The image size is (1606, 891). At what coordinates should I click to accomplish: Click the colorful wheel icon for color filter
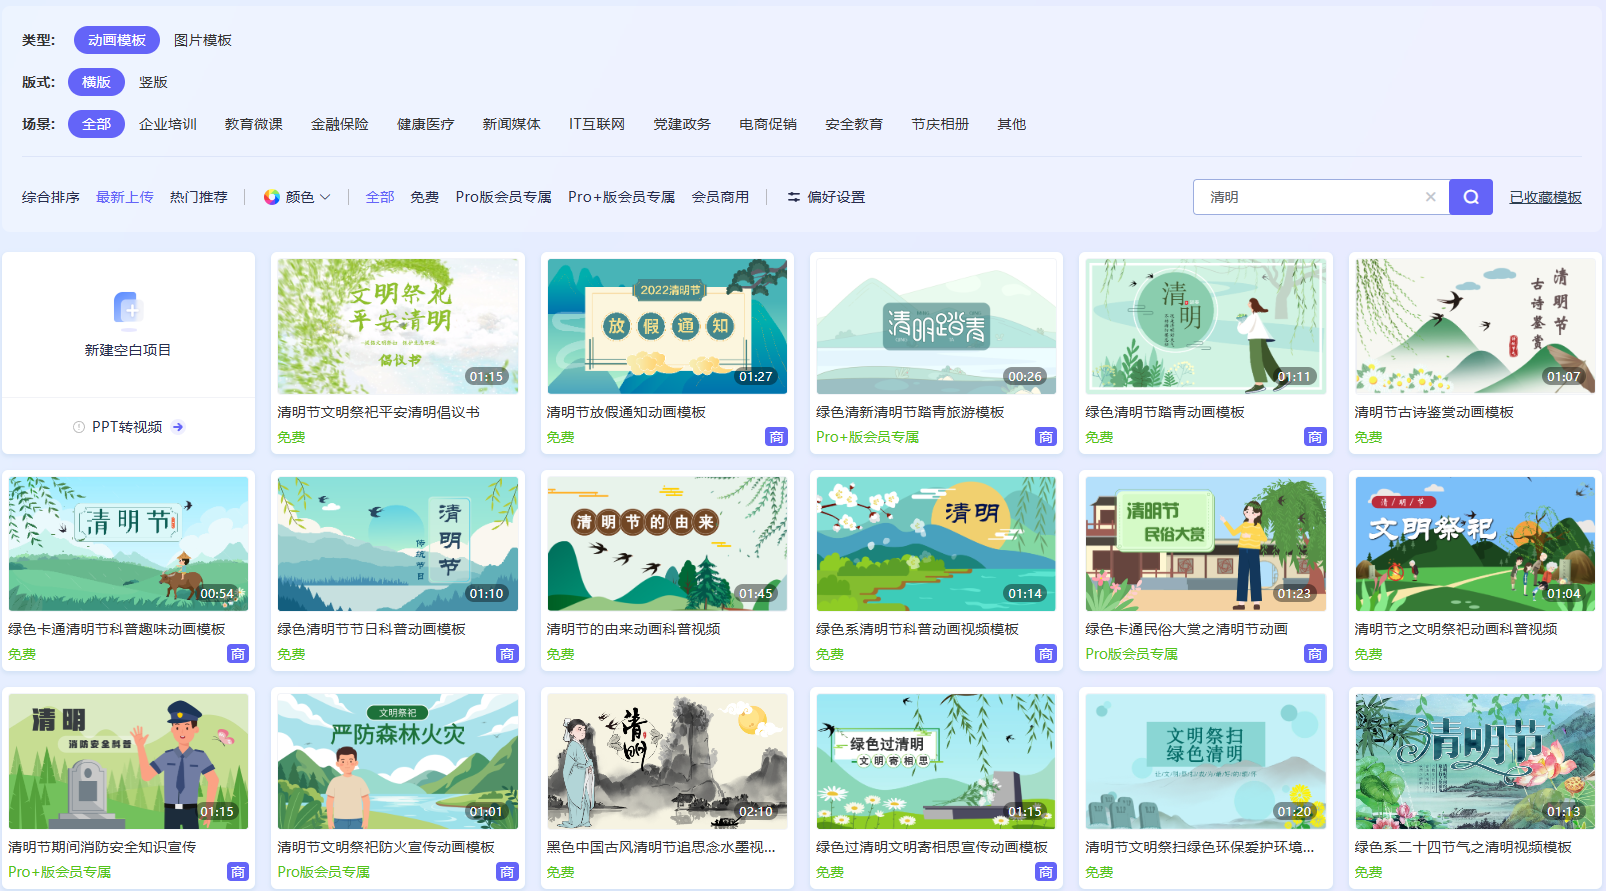tap(271, 197)
